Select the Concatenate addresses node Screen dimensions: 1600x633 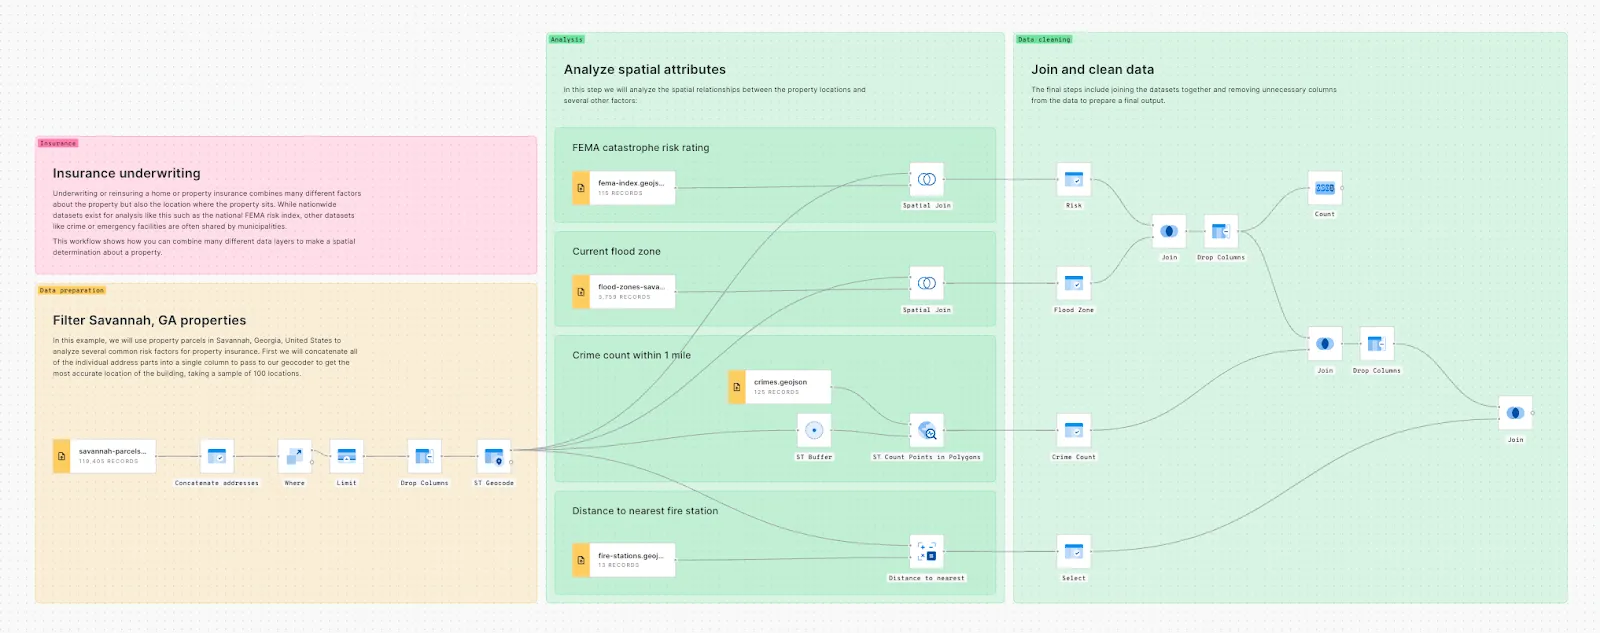point(217,457)
